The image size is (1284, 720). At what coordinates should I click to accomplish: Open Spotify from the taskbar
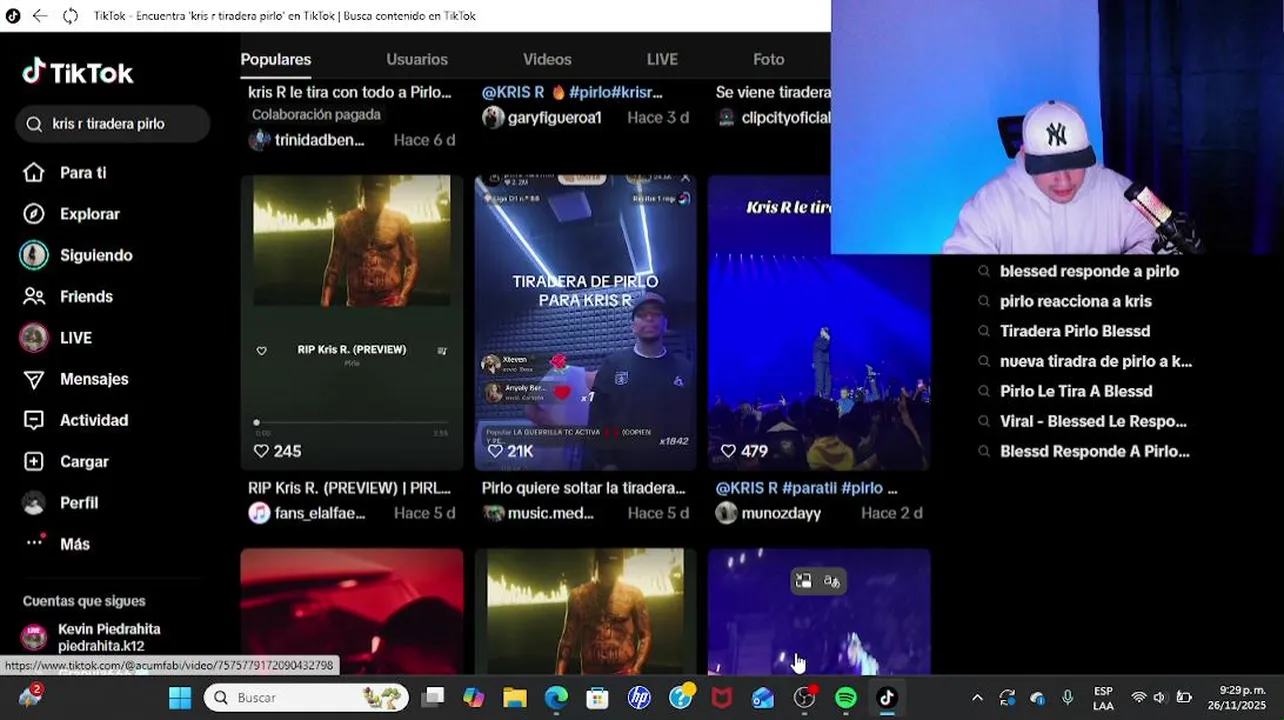846,697
